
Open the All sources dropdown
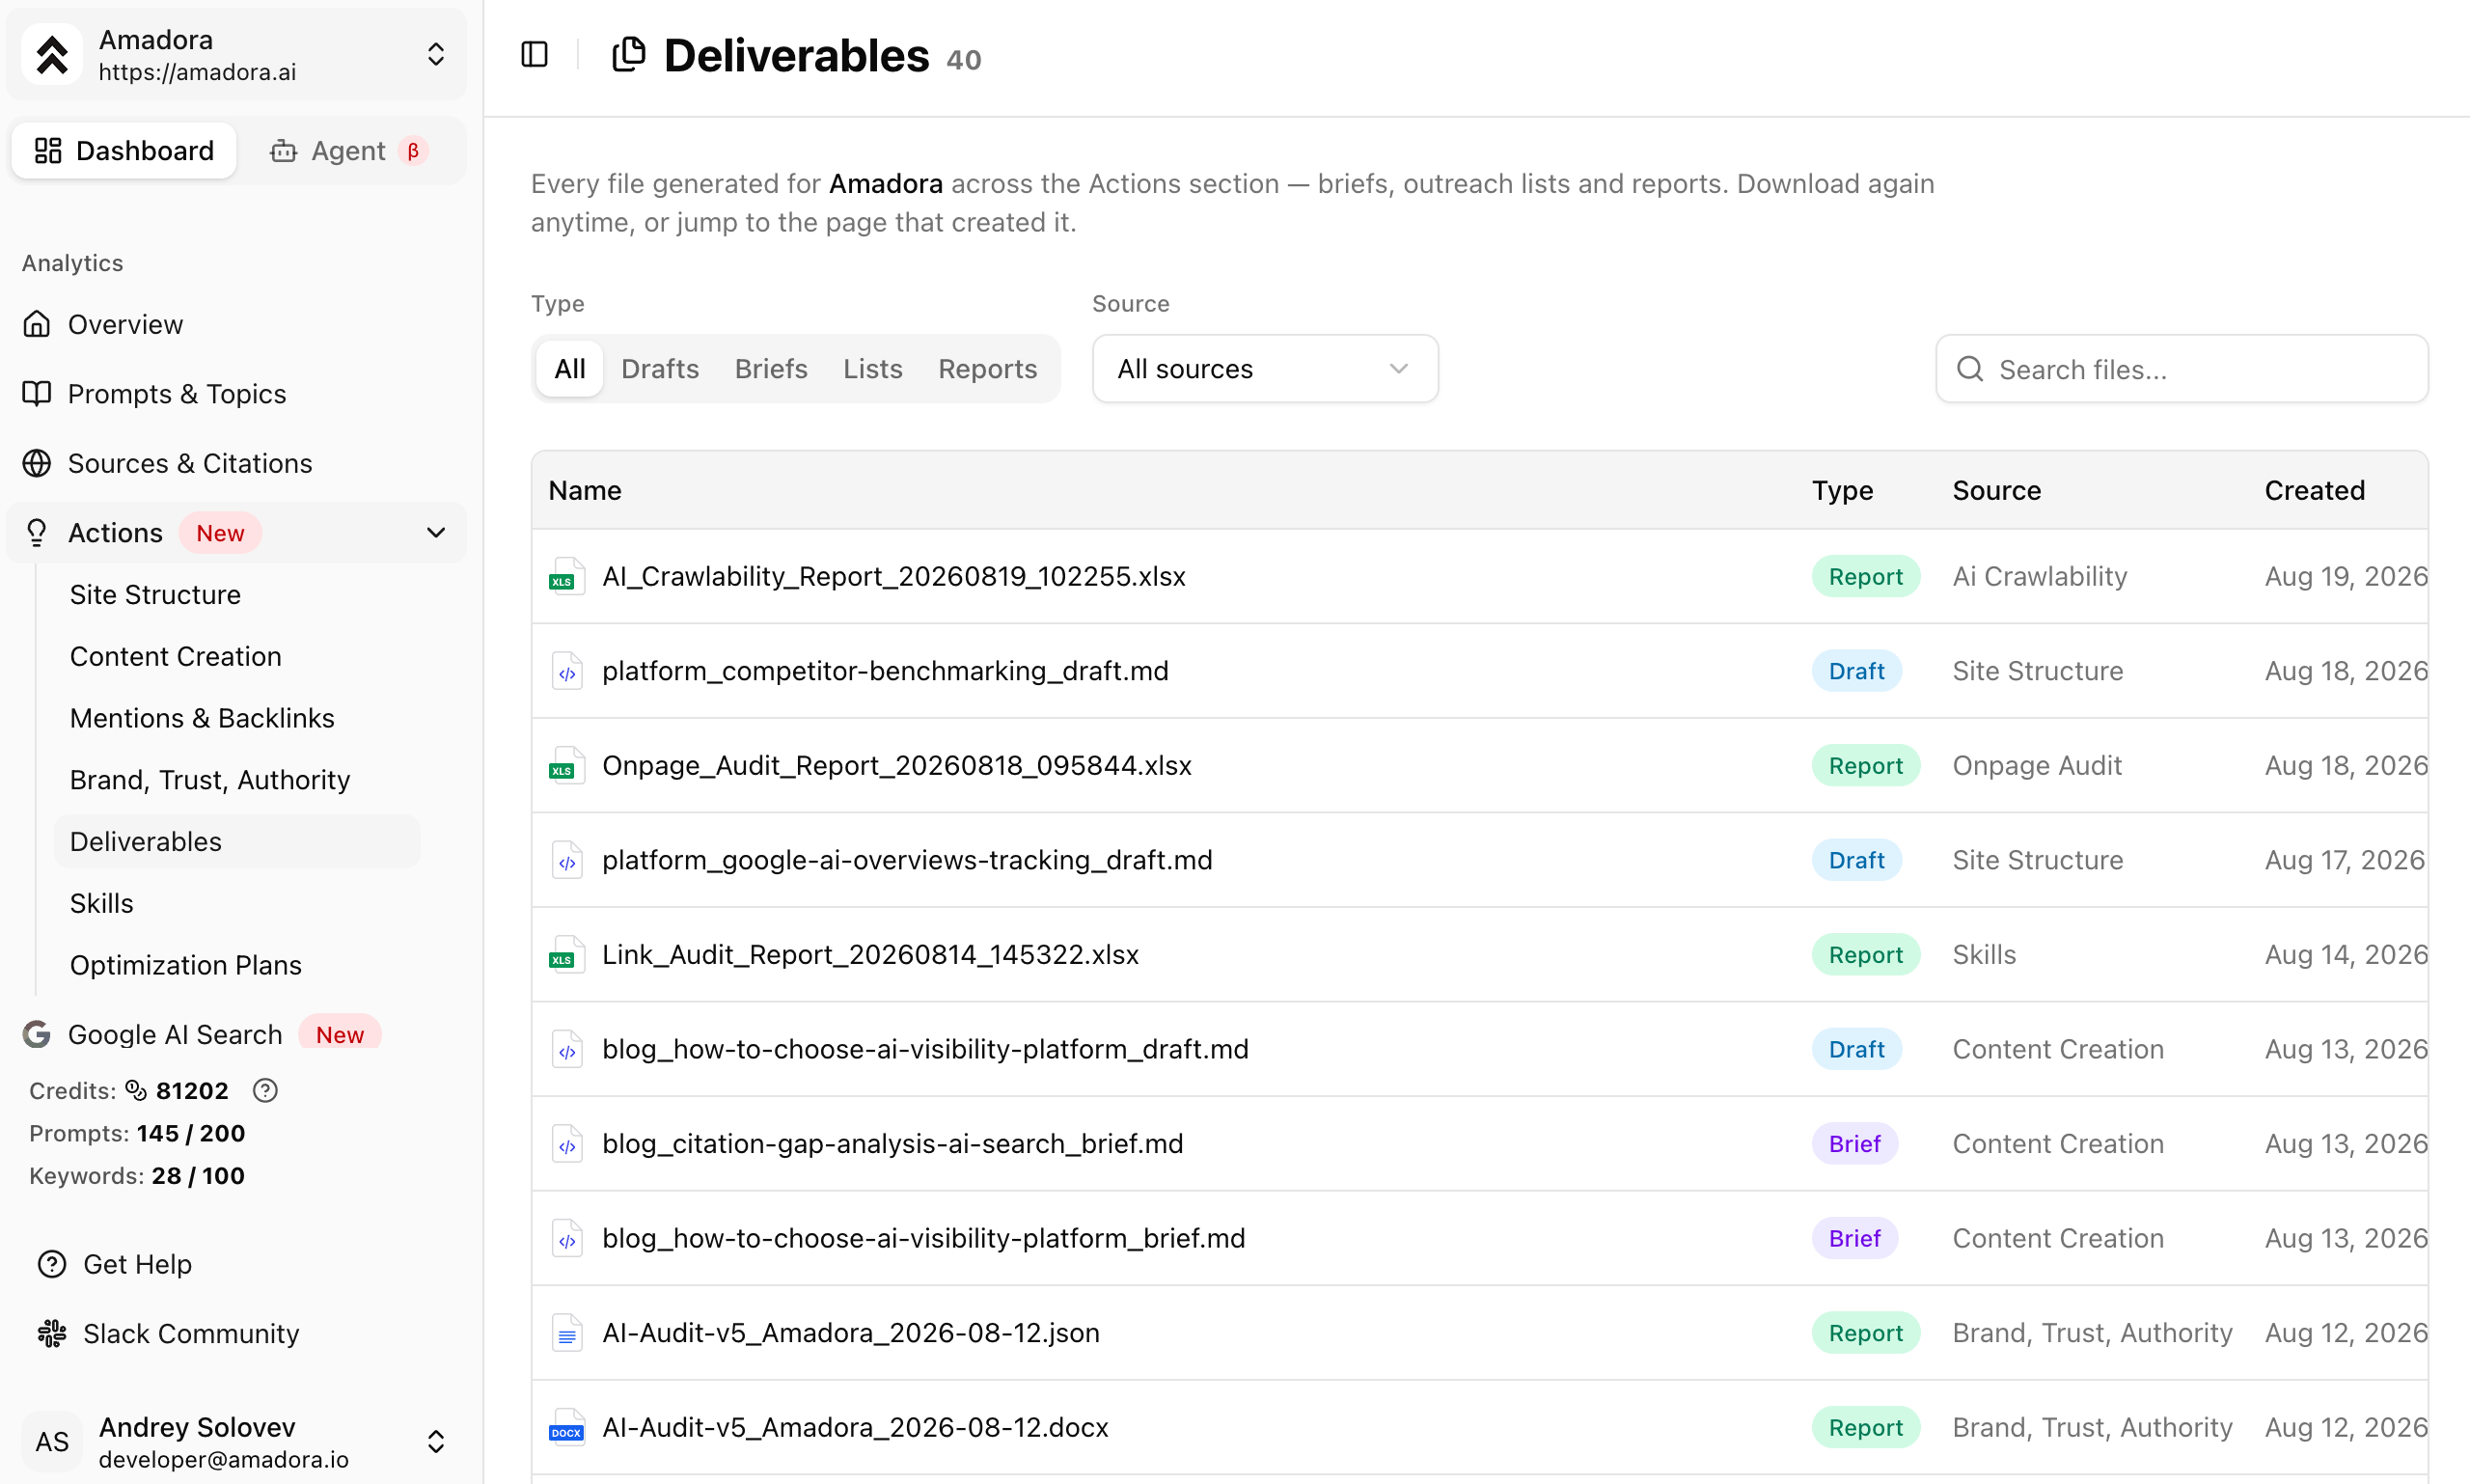click(x=1264, y=369)
